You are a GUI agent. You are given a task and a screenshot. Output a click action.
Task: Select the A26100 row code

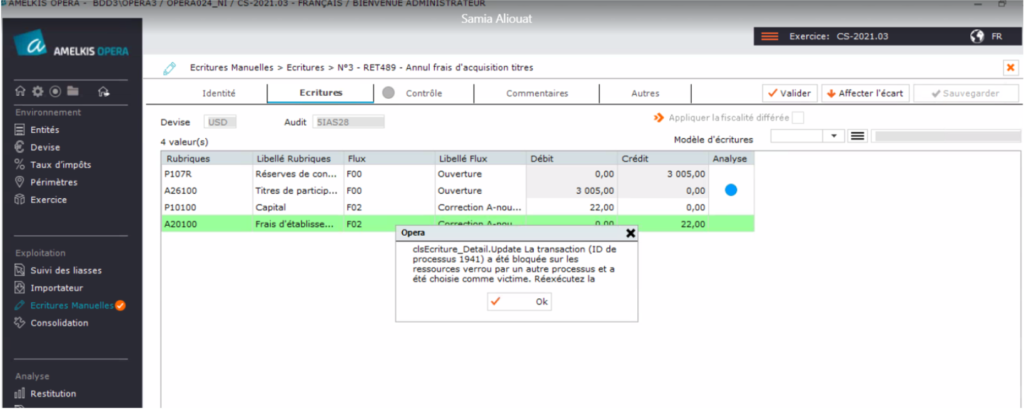180,191
